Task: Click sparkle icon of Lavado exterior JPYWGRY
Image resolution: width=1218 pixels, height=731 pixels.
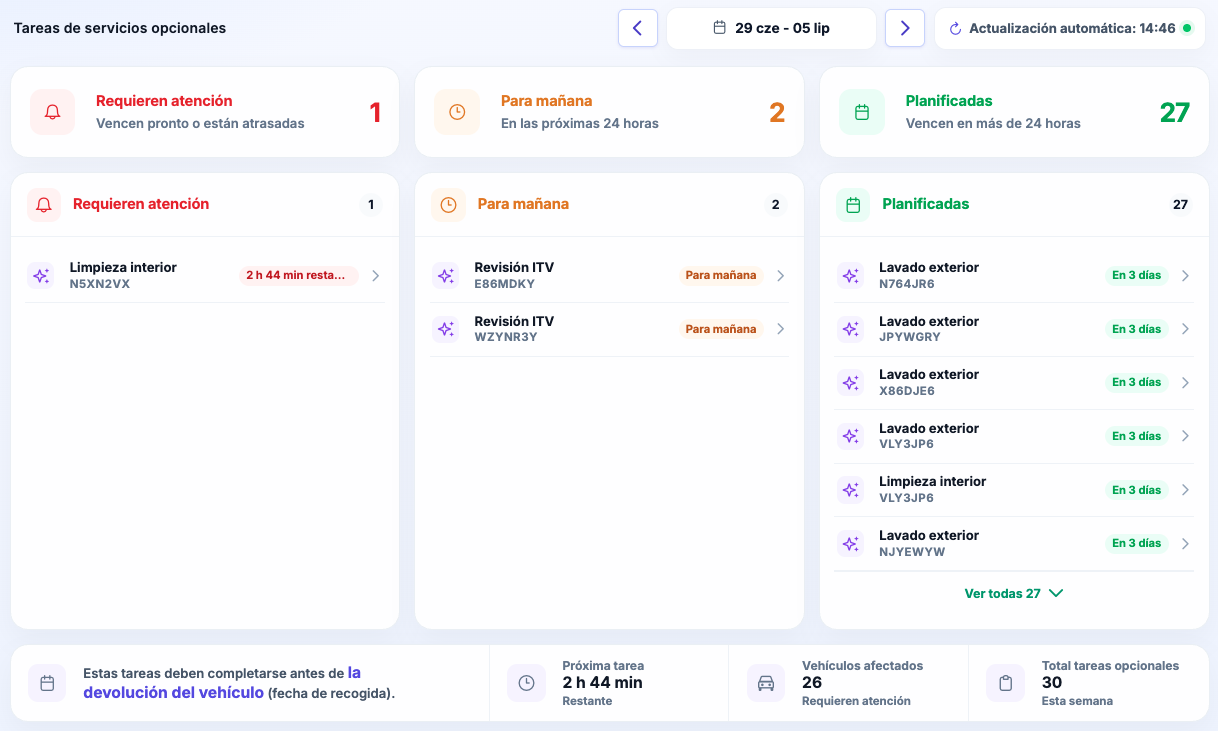Action: pos(850,329)
